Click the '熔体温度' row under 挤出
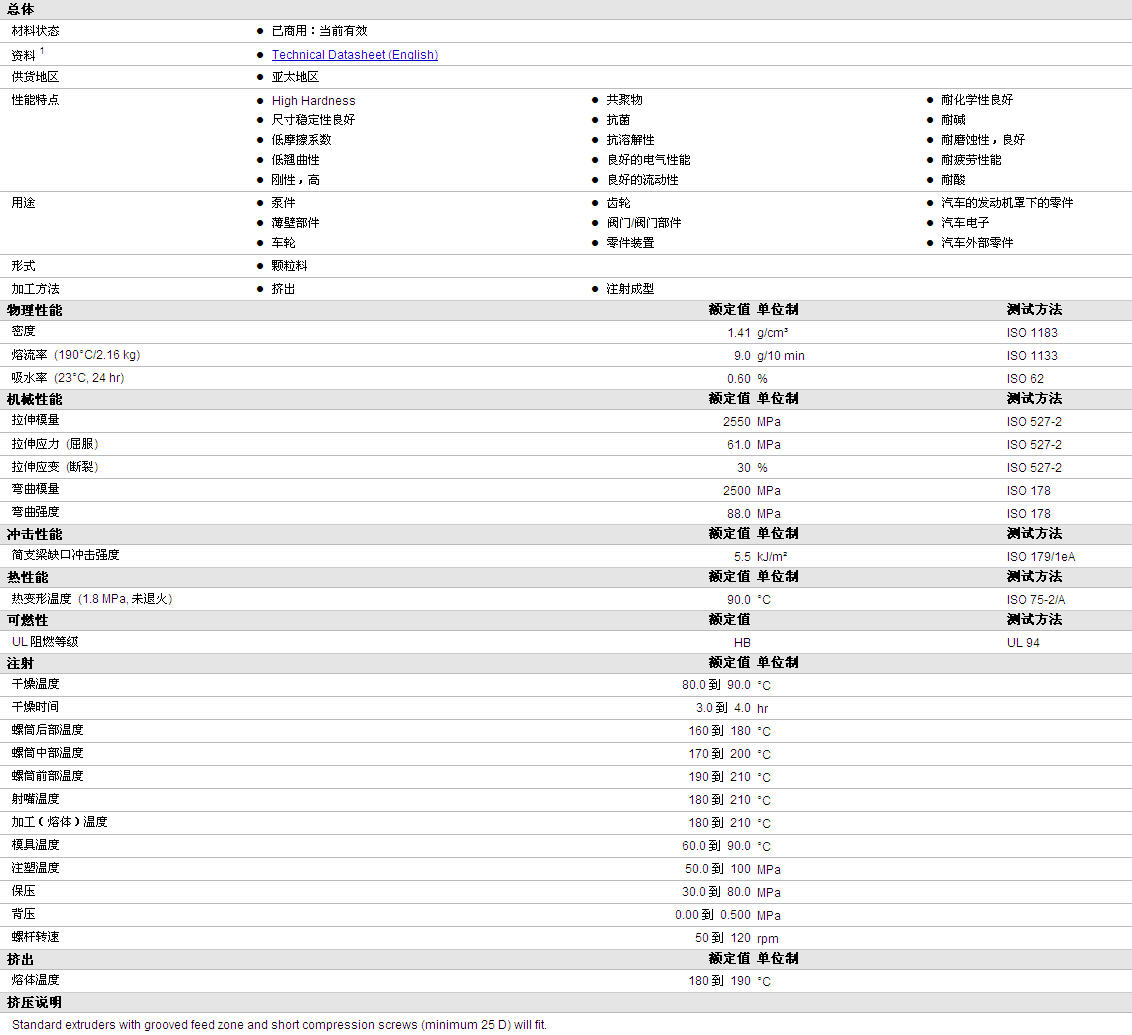 coord(35,980)
